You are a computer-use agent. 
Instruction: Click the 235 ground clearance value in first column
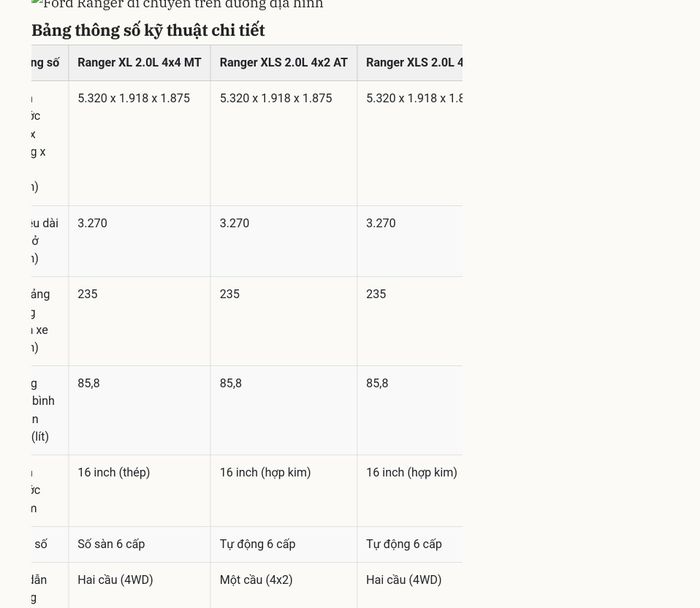88,294
